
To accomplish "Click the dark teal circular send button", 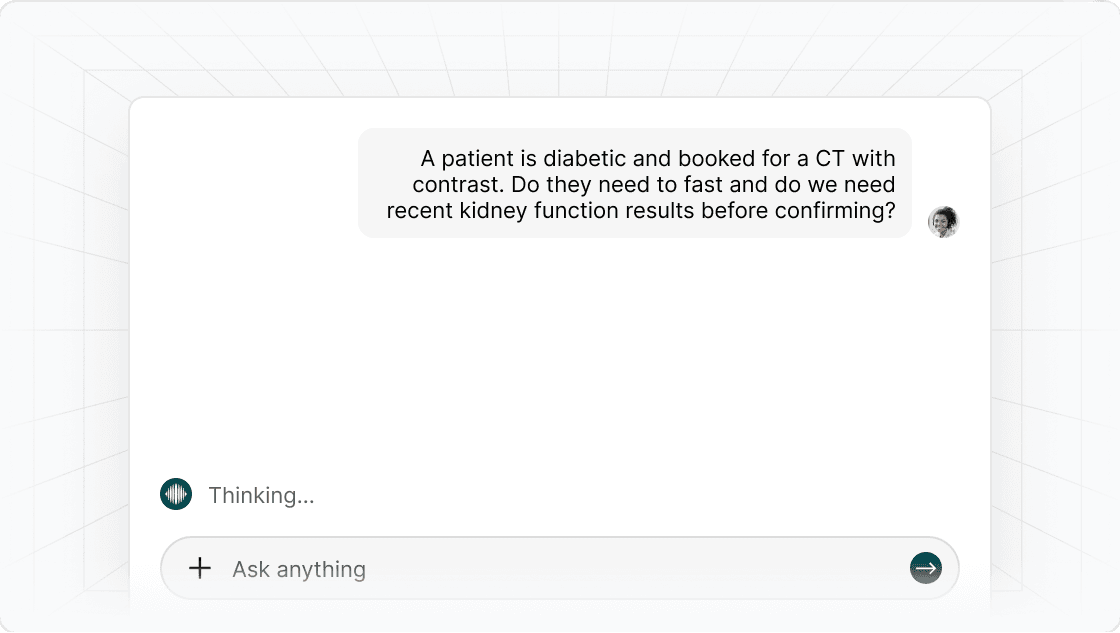I will point(925,568).
